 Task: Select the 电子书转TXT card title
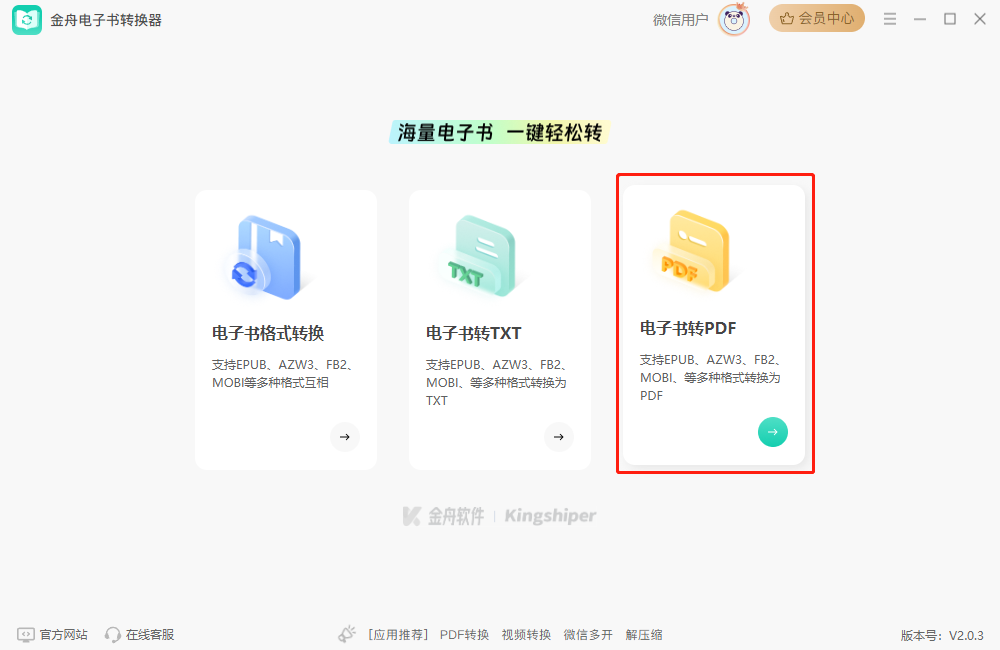[x=474, y=333]
